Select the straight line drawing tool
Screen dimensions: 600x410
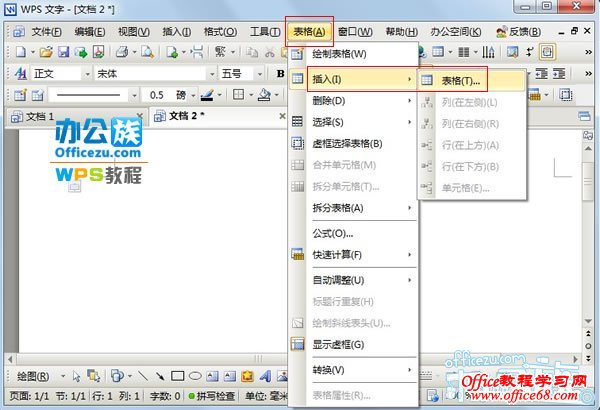click(x=143, y=376)
